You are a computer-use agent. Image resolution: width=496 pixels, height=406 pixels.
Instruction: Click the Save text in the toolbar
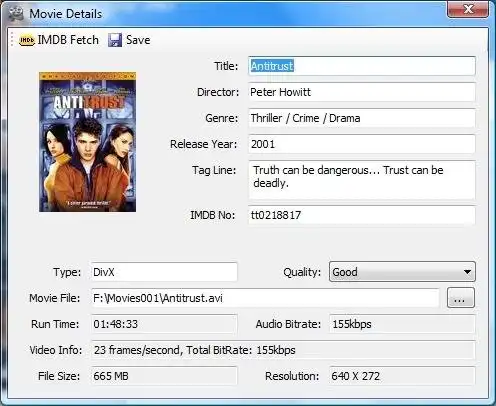[138, 40]
